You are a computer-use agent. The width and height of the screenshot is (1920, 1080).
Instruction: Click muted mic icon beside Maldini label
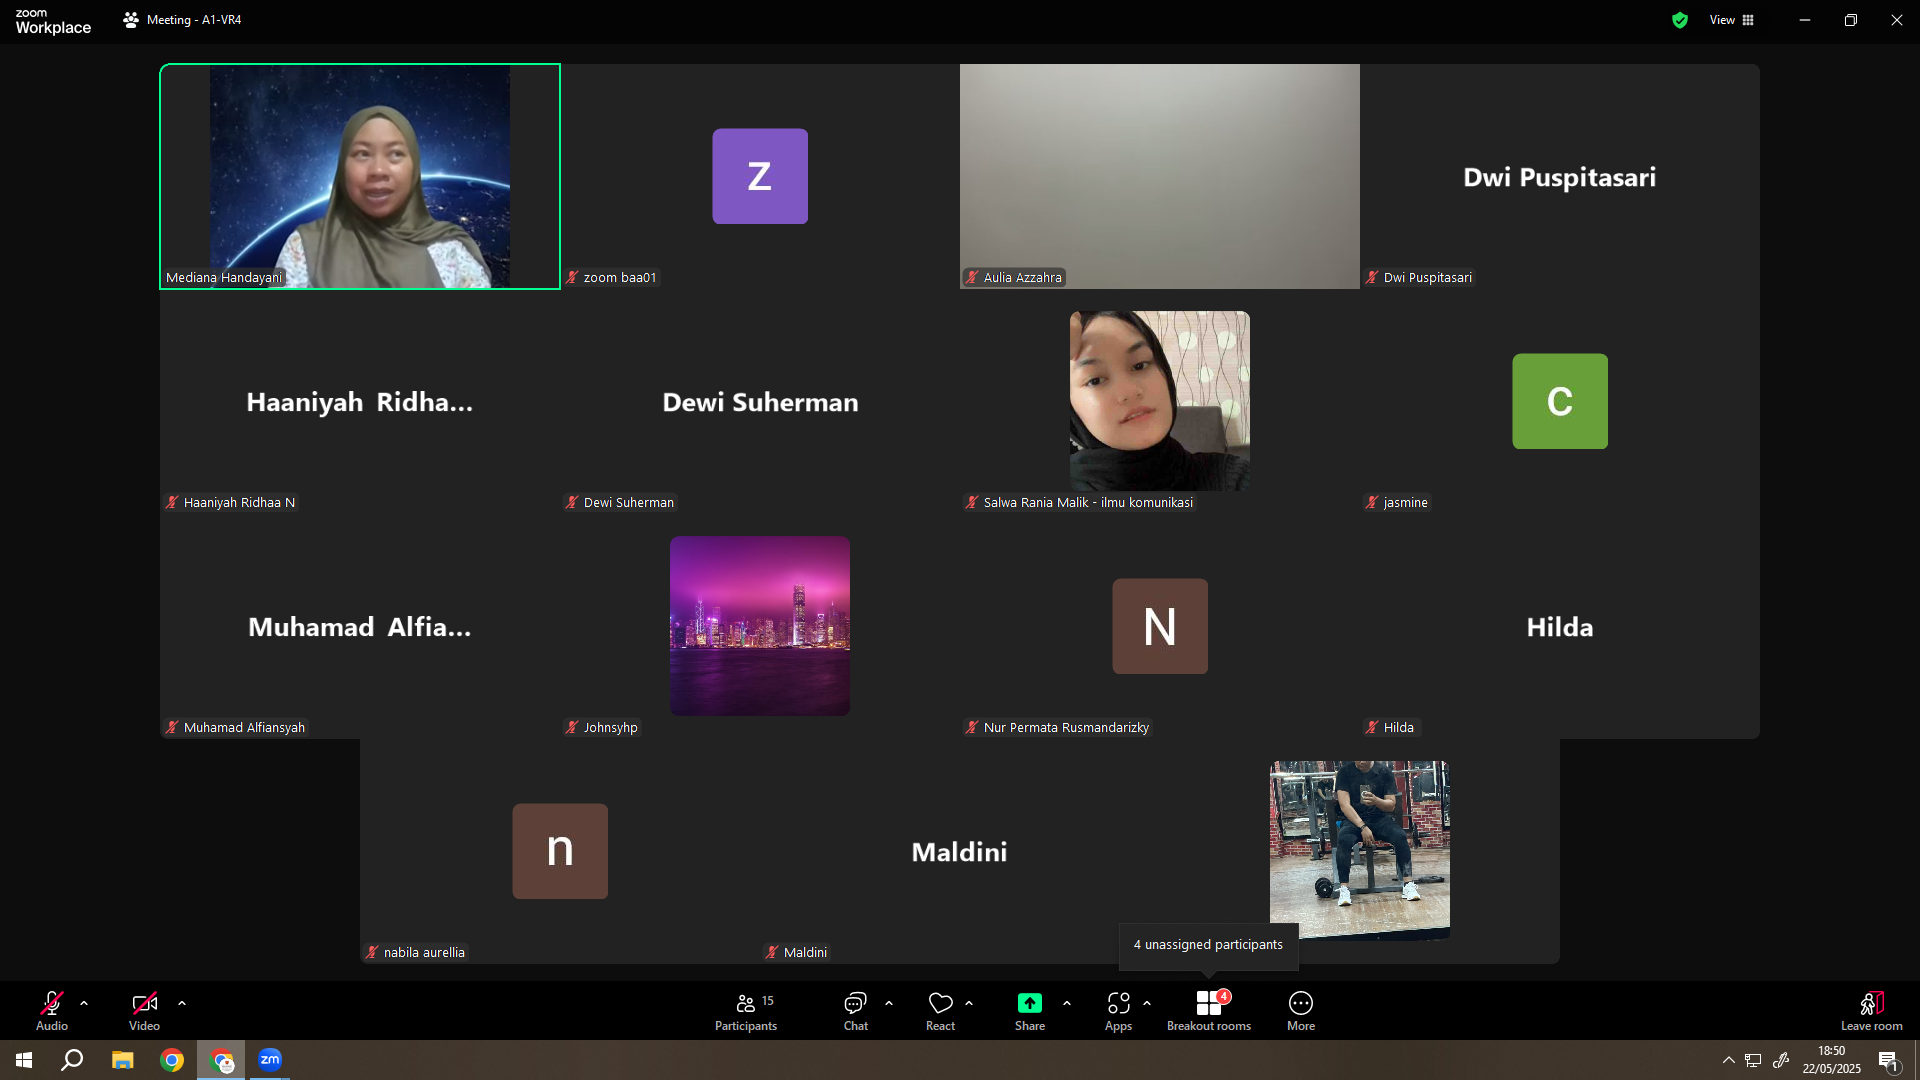click(x=772, y=953)
